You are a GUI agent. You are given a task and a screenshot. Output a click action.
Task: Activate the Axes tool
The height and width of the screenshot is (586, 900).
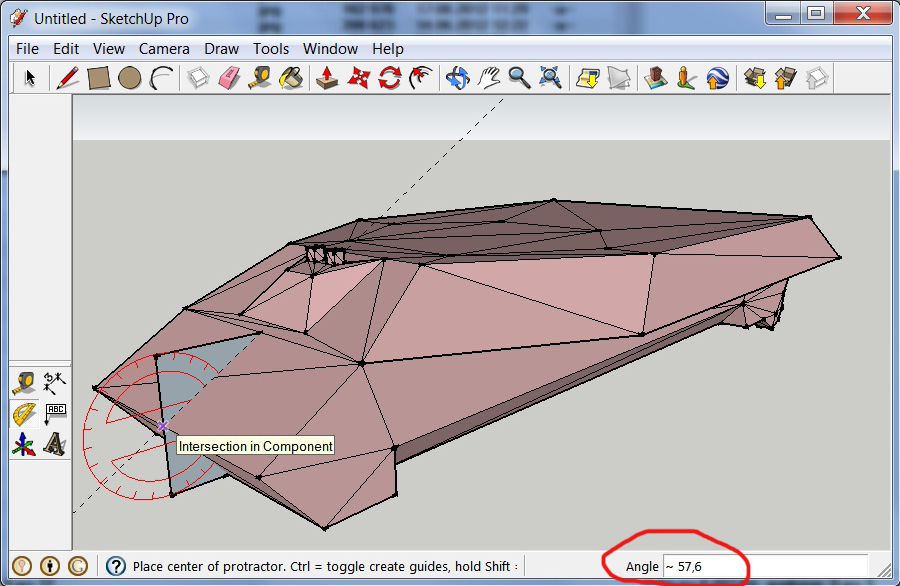click(24, 443)
